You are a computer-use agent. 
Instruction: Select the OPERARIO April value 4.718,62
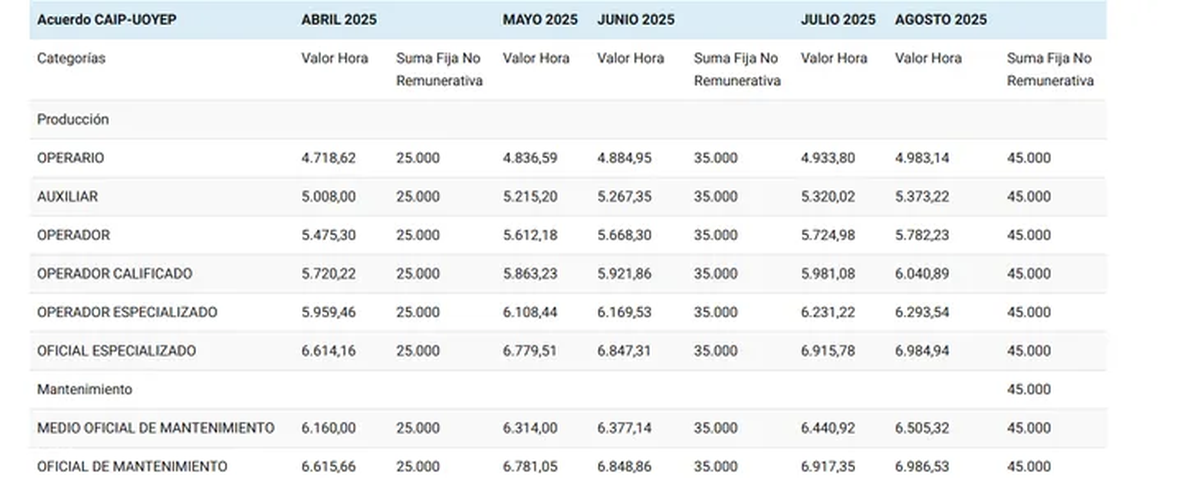click(x=328, y=158)
